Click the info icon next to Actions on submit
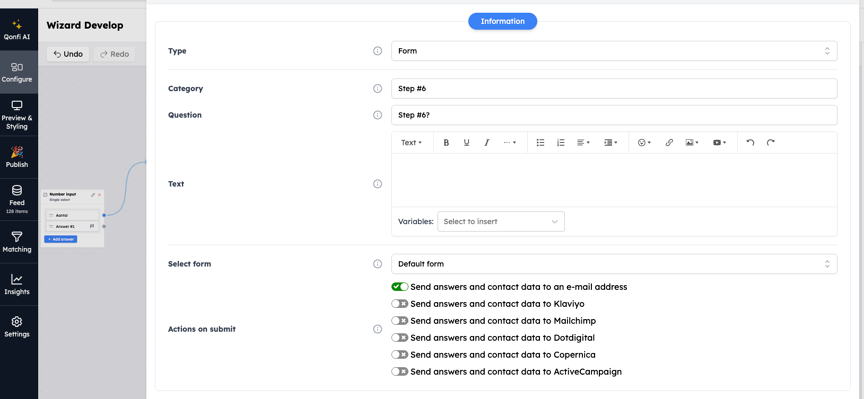864x399 pixels. tap(377, 329)
